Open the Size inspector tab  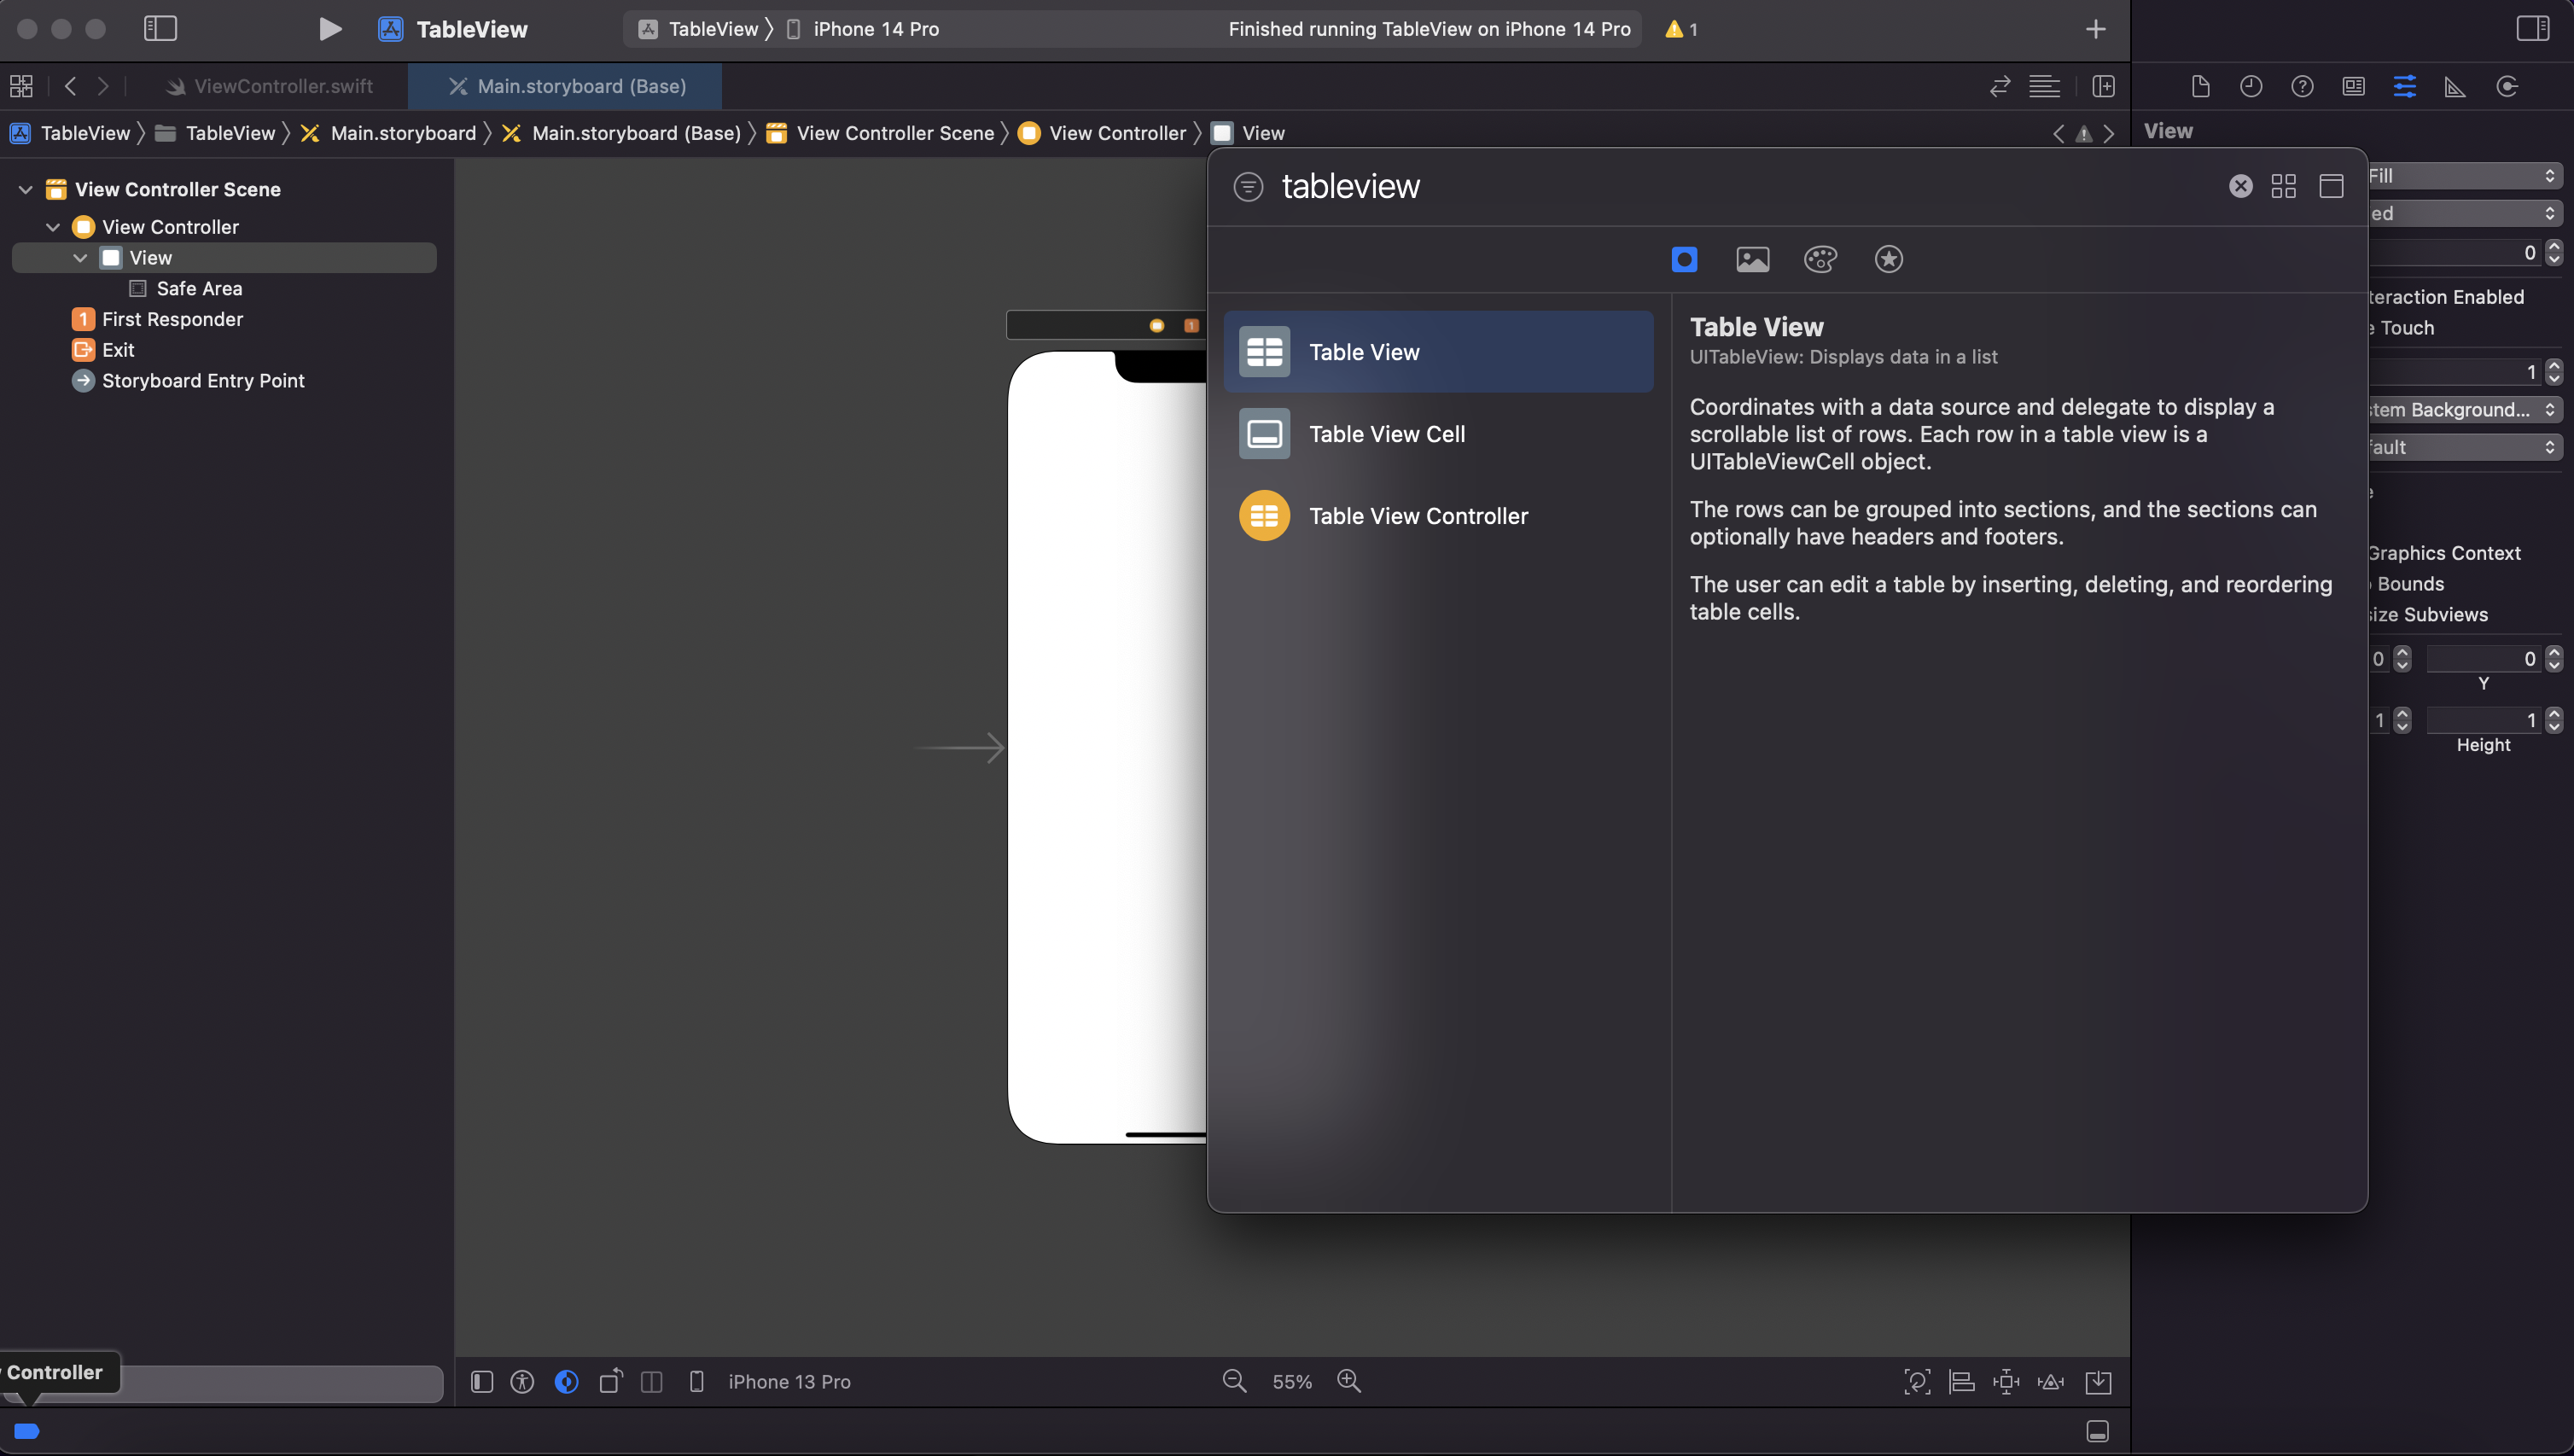2455,87
